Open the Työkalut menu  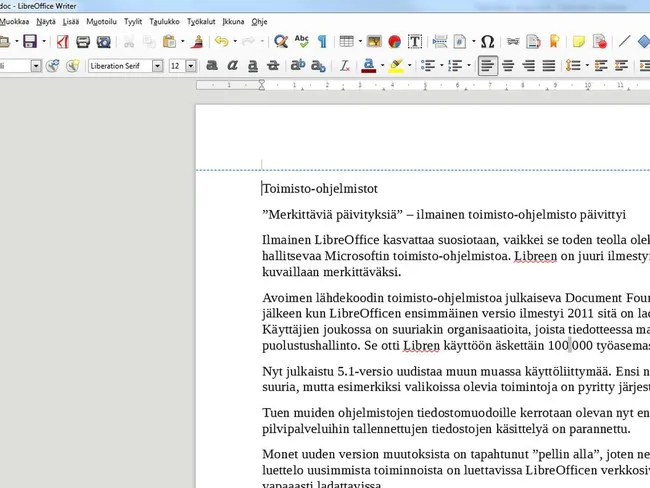(201, 22)
